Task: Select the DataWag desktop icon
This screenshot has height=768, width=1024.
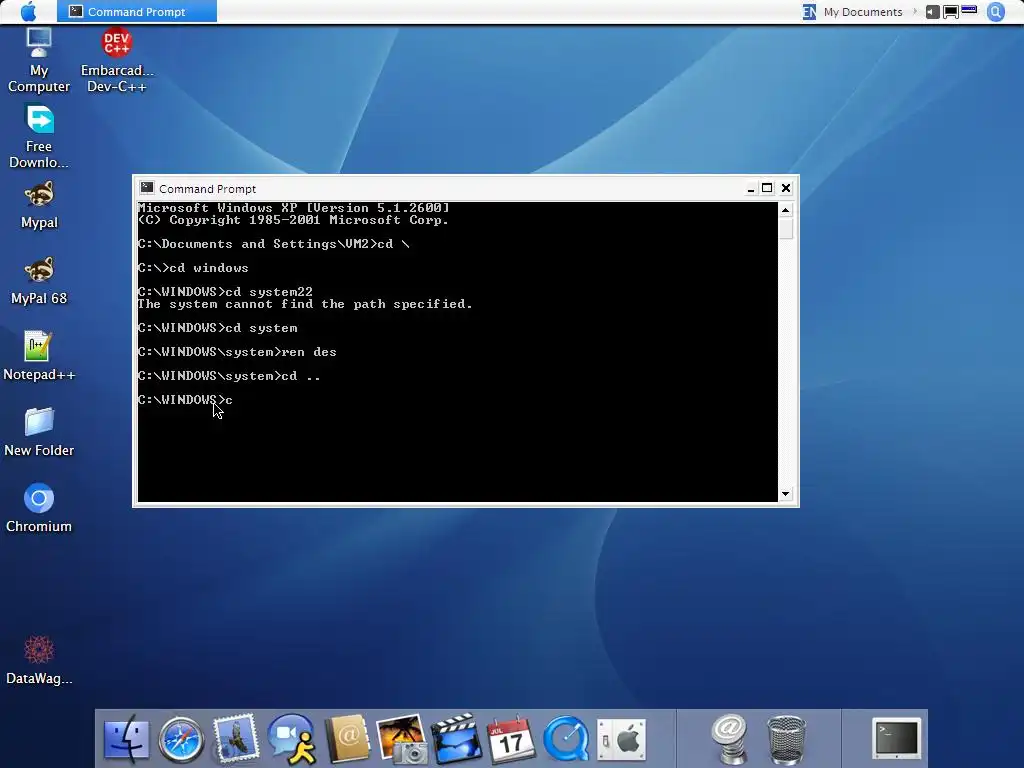Action: coord(39,660)
